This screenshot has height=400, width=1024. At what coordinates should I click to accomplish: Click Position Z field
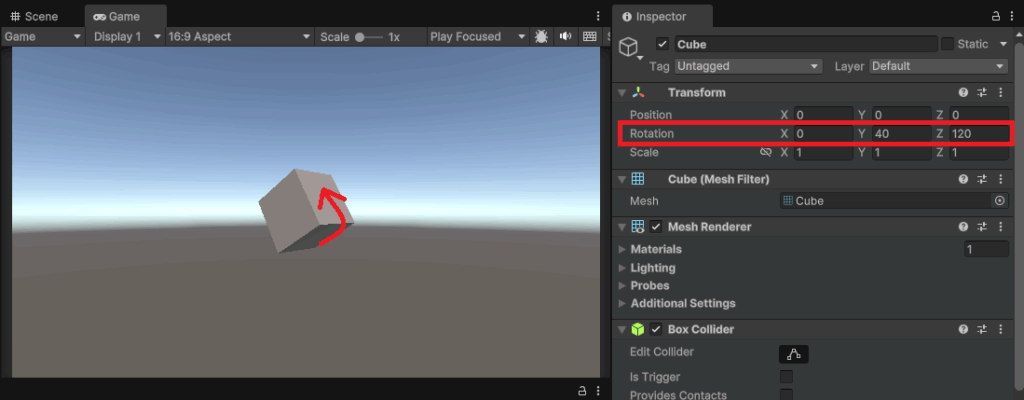pos(979,115)
